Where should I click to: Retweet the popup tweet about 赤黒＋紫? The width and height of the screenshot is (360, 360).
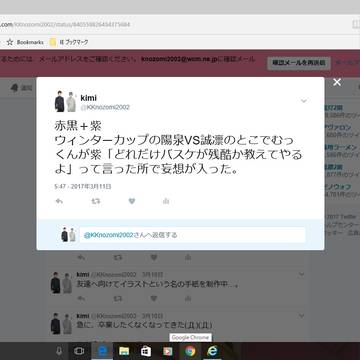click(x=96, y=201)
